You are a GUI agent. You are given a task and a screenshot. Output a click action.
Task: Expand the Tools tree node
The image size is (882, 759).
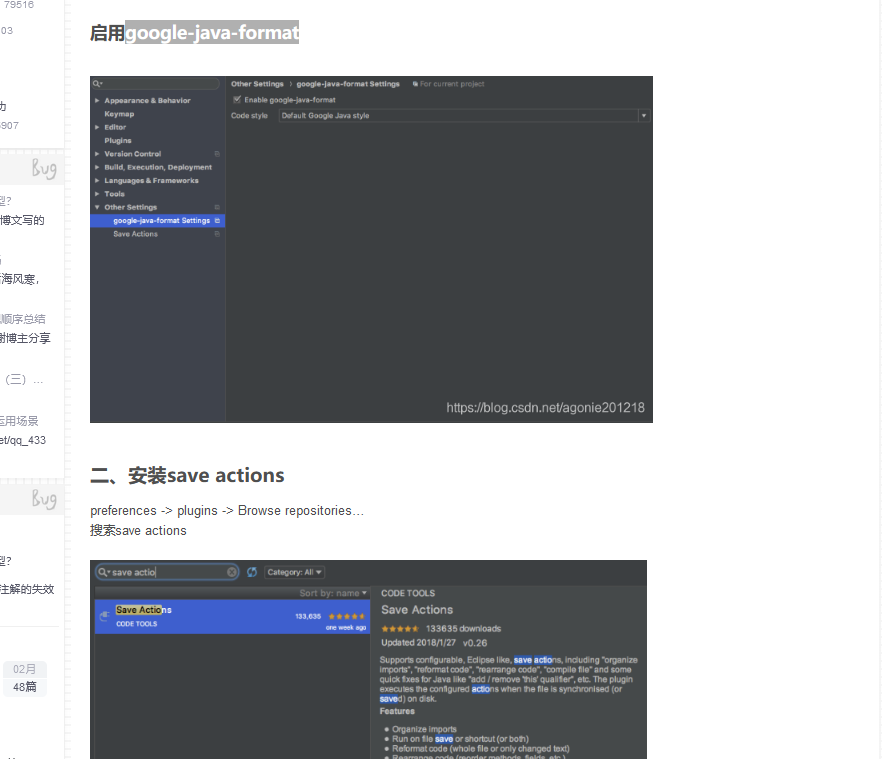[x=97, y=194]
